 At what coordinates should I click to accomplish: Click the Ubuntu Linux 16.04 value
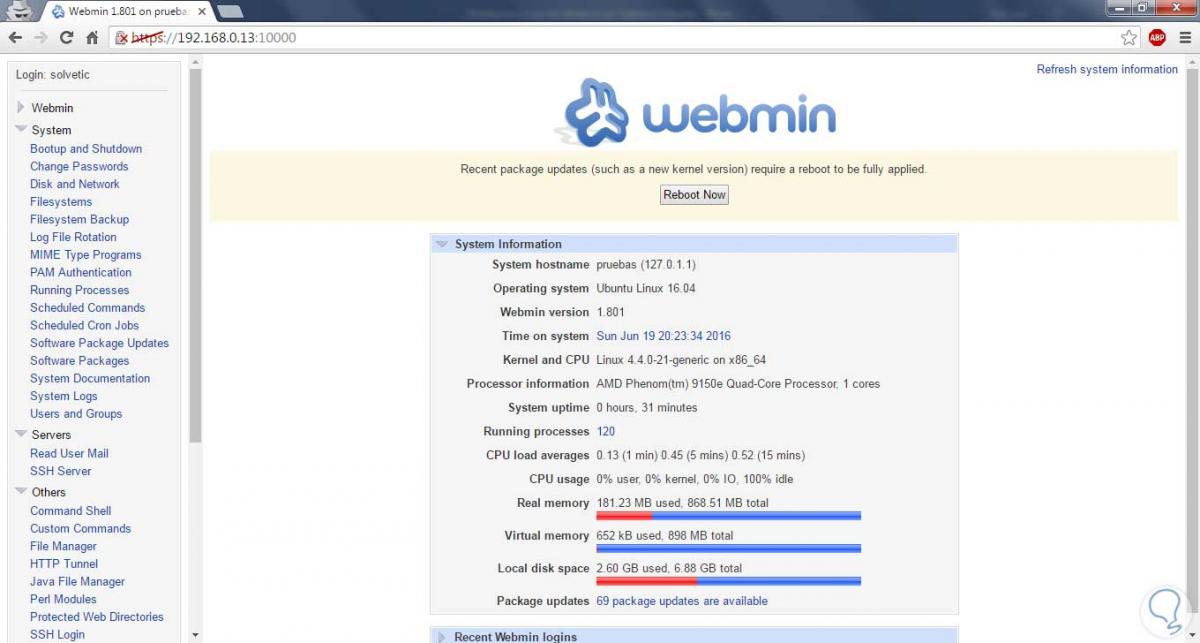pyautogui.click(x=646, y=288)
